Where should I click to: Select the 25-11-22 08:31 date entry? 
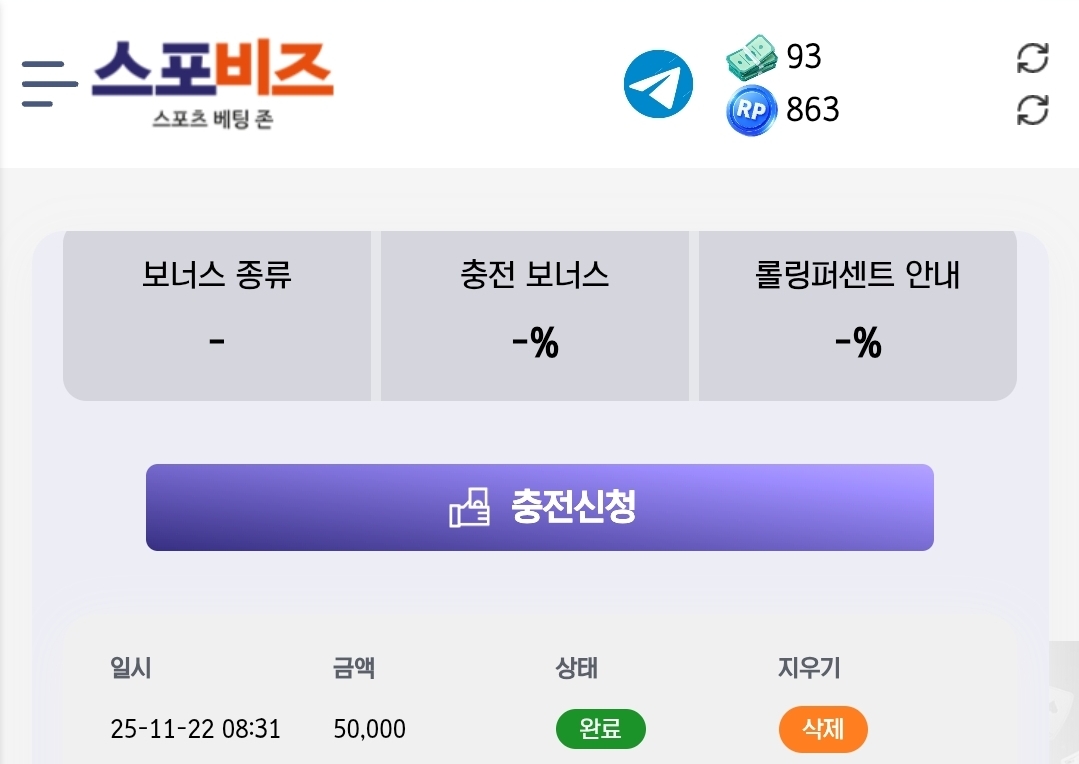(x=195, y=730)
